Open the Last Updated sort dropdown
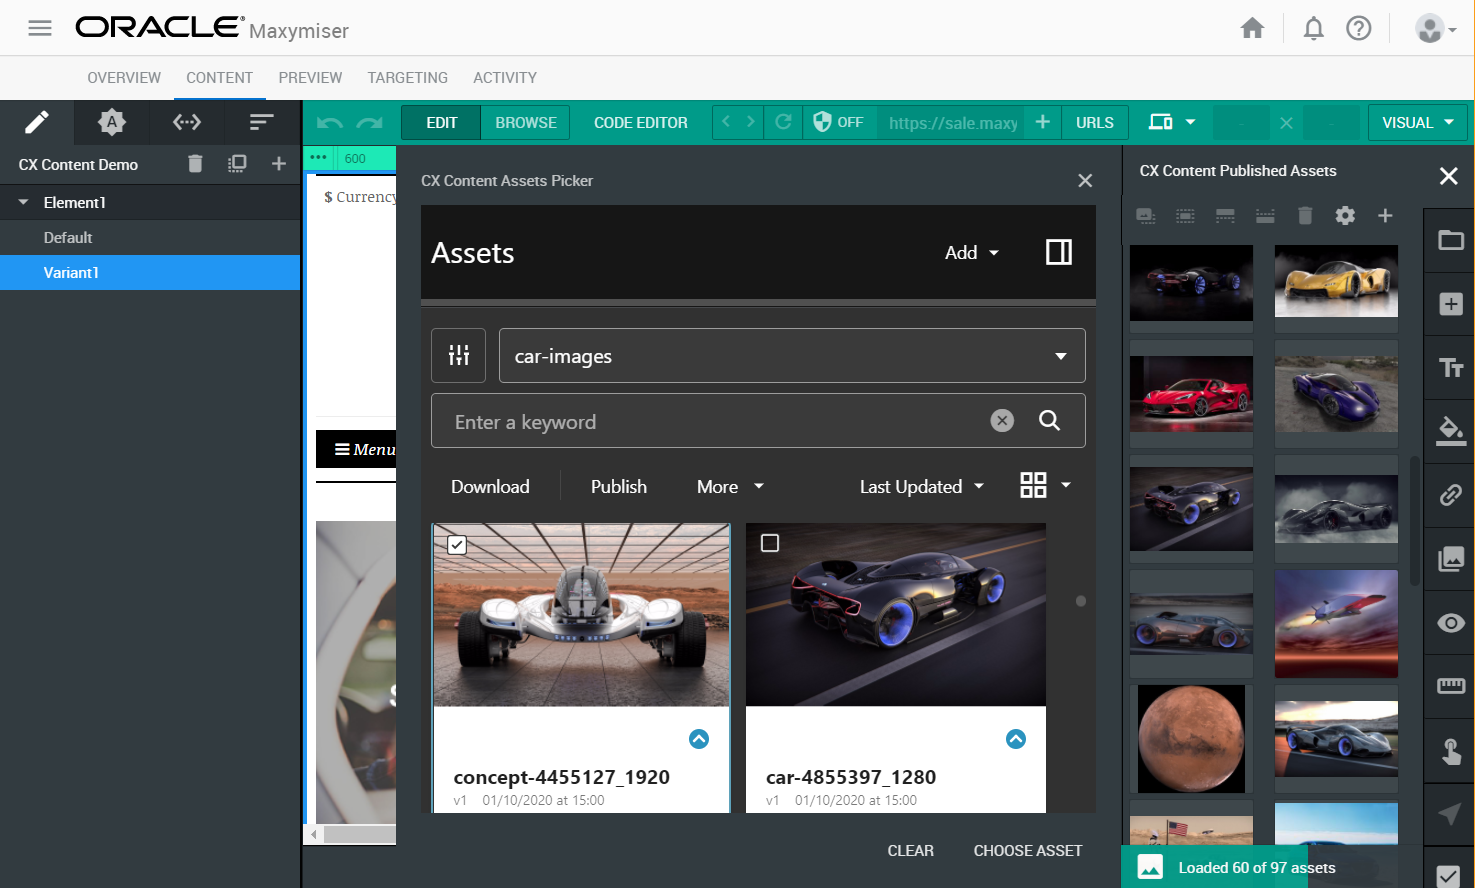Image resolution: width=1475 pixels, height=888 pixels. tap(922, 487)
